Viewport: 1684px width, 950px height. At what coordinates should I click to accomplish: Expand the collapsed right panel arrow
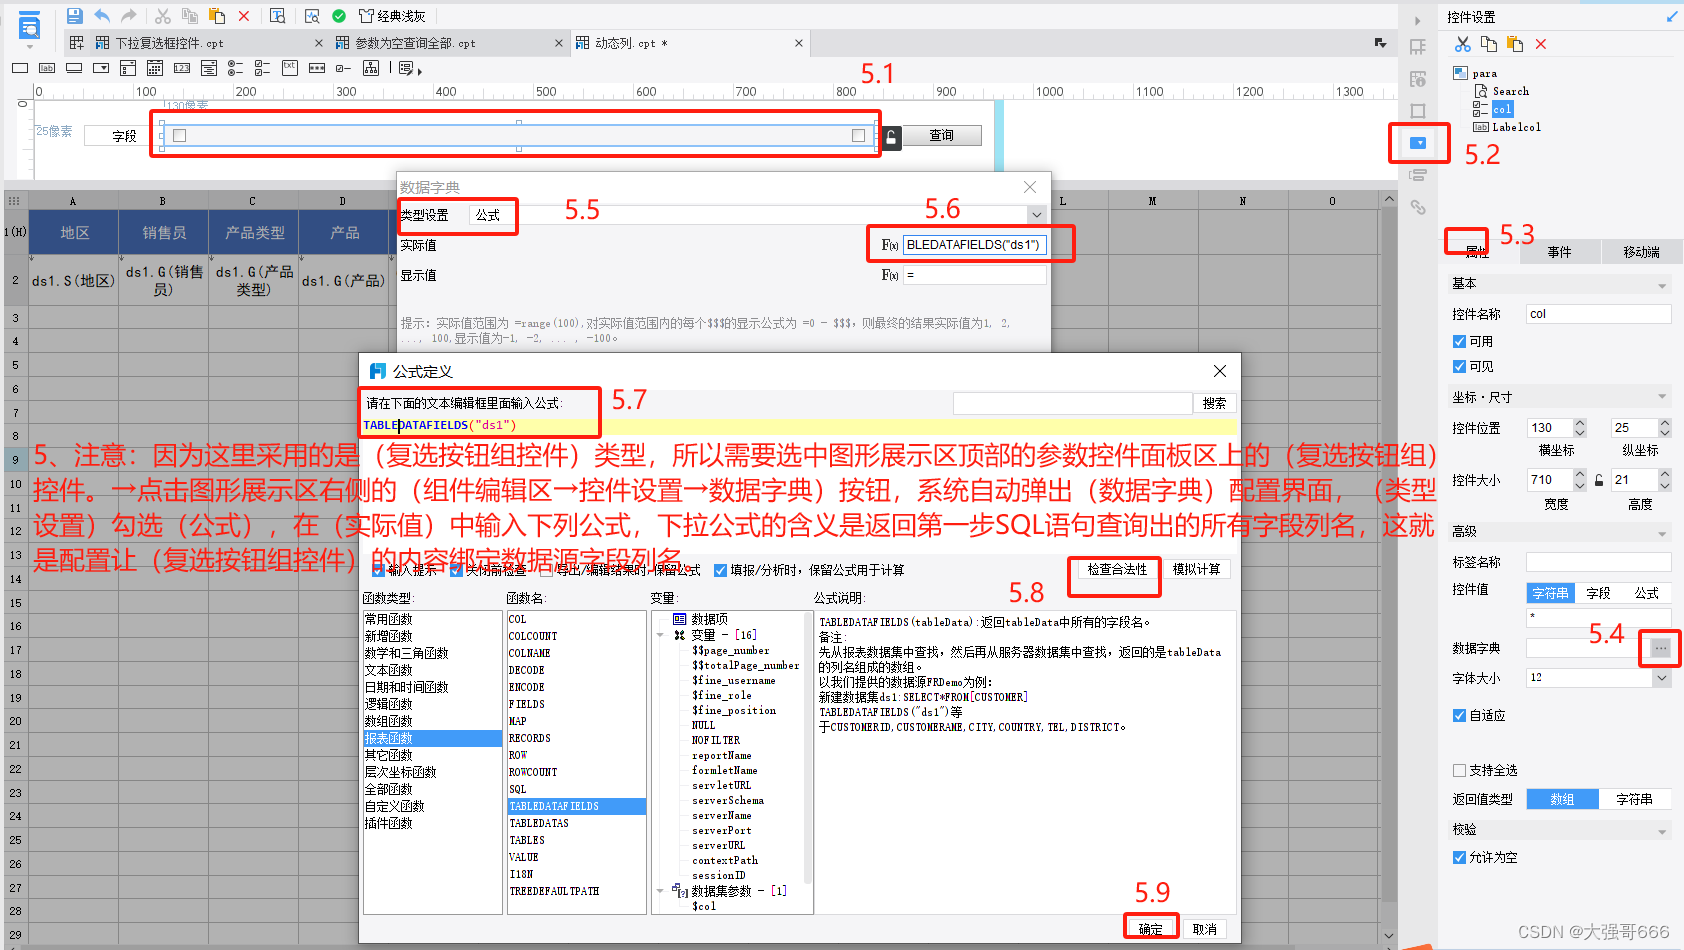(1417, 20)
